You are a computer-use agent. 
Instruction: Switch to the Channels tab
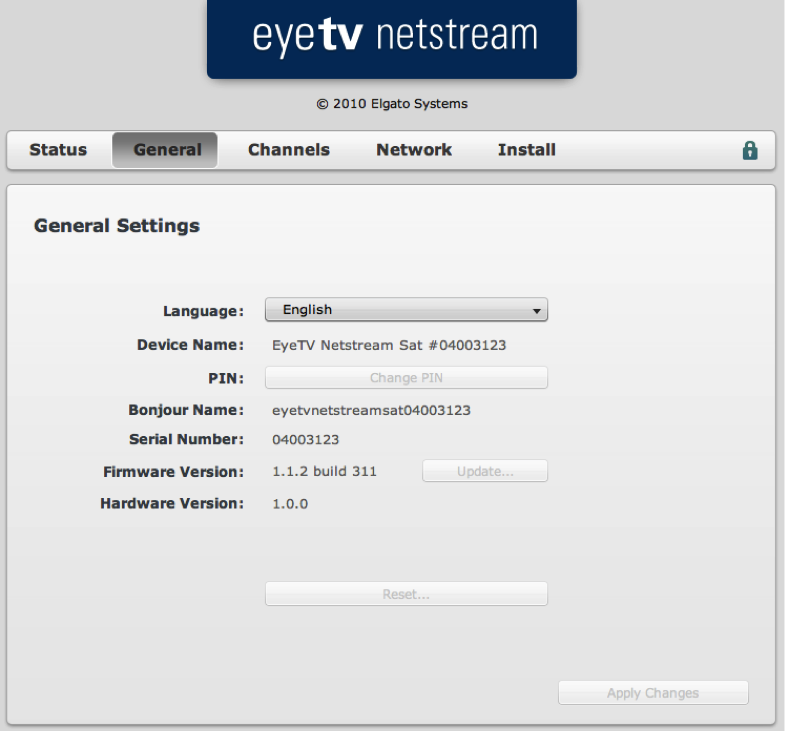(289, 150)
